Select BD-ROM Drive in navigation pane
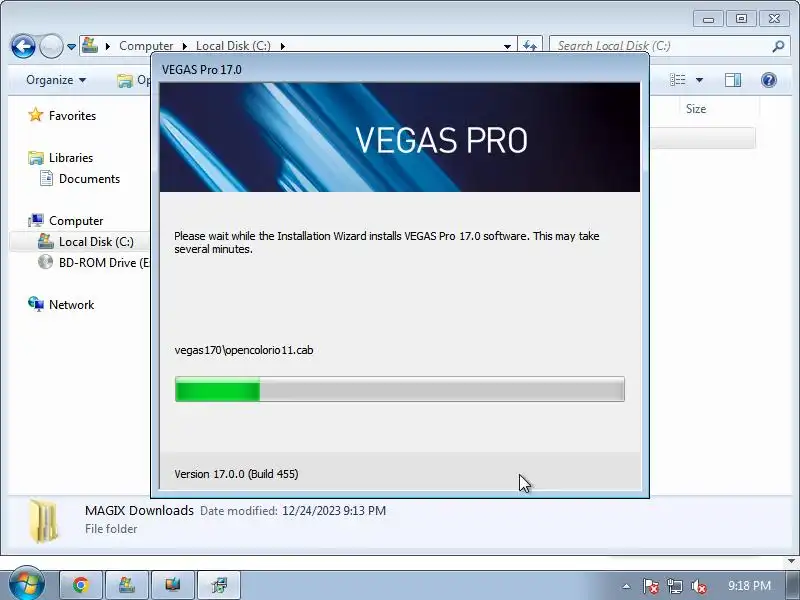Screen dimensions: 800x600 (104, 263)
